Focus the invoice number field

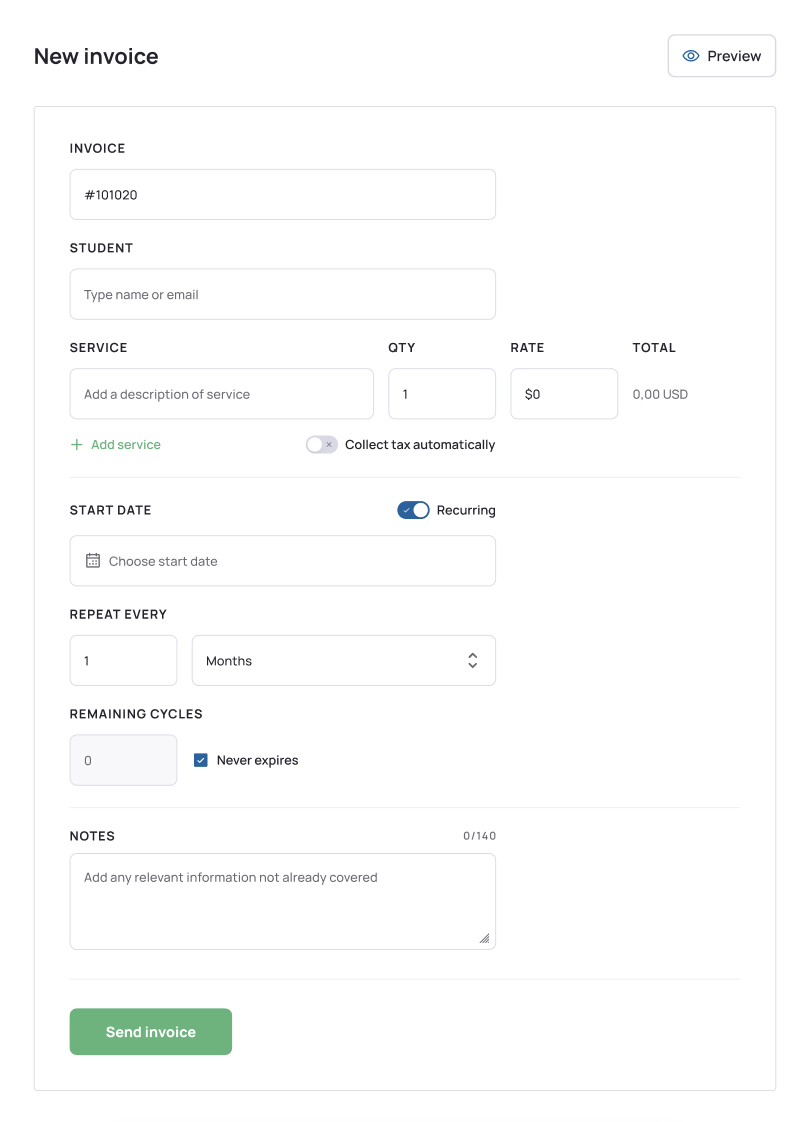click(282, 195)
